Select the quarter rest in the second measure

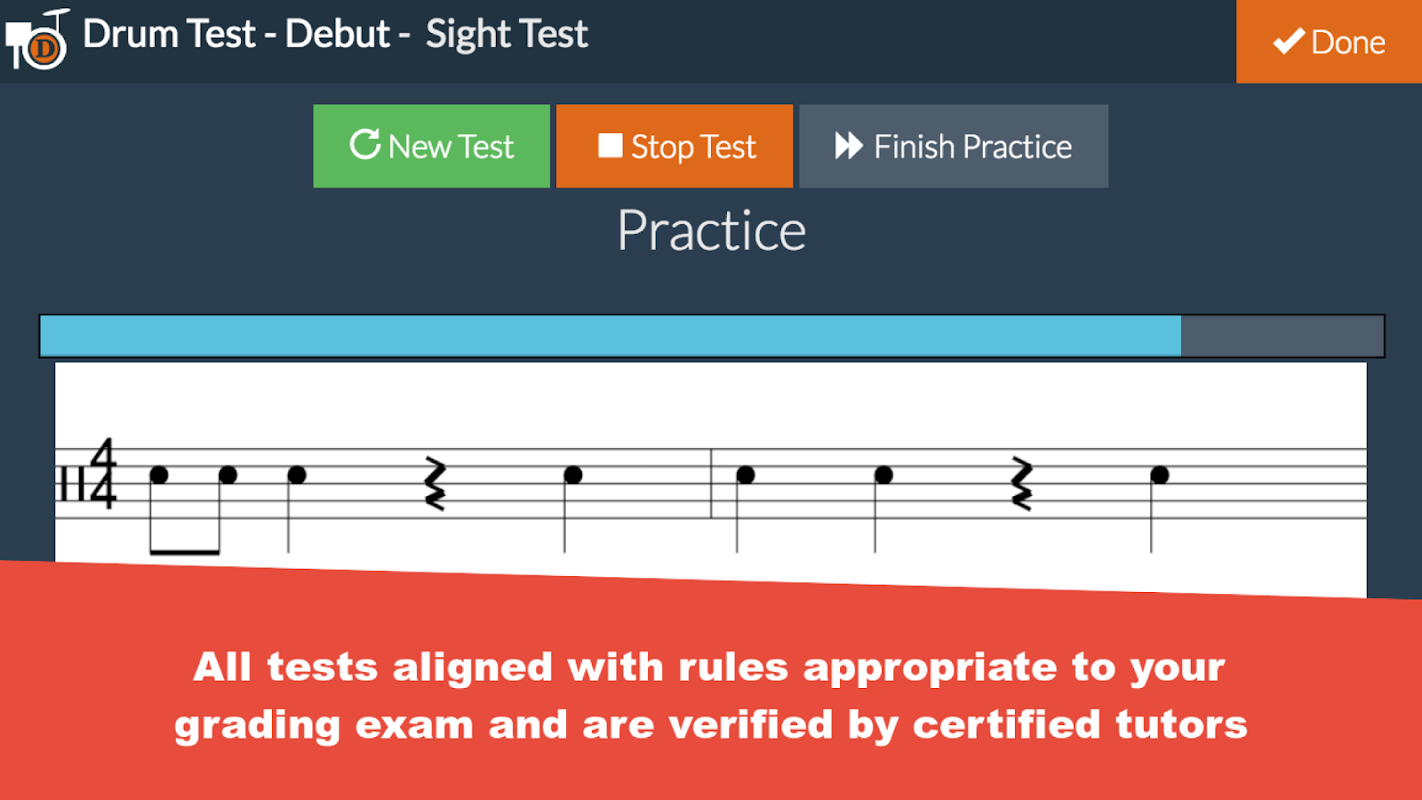pyautogui.click(x=1020, y=483)
